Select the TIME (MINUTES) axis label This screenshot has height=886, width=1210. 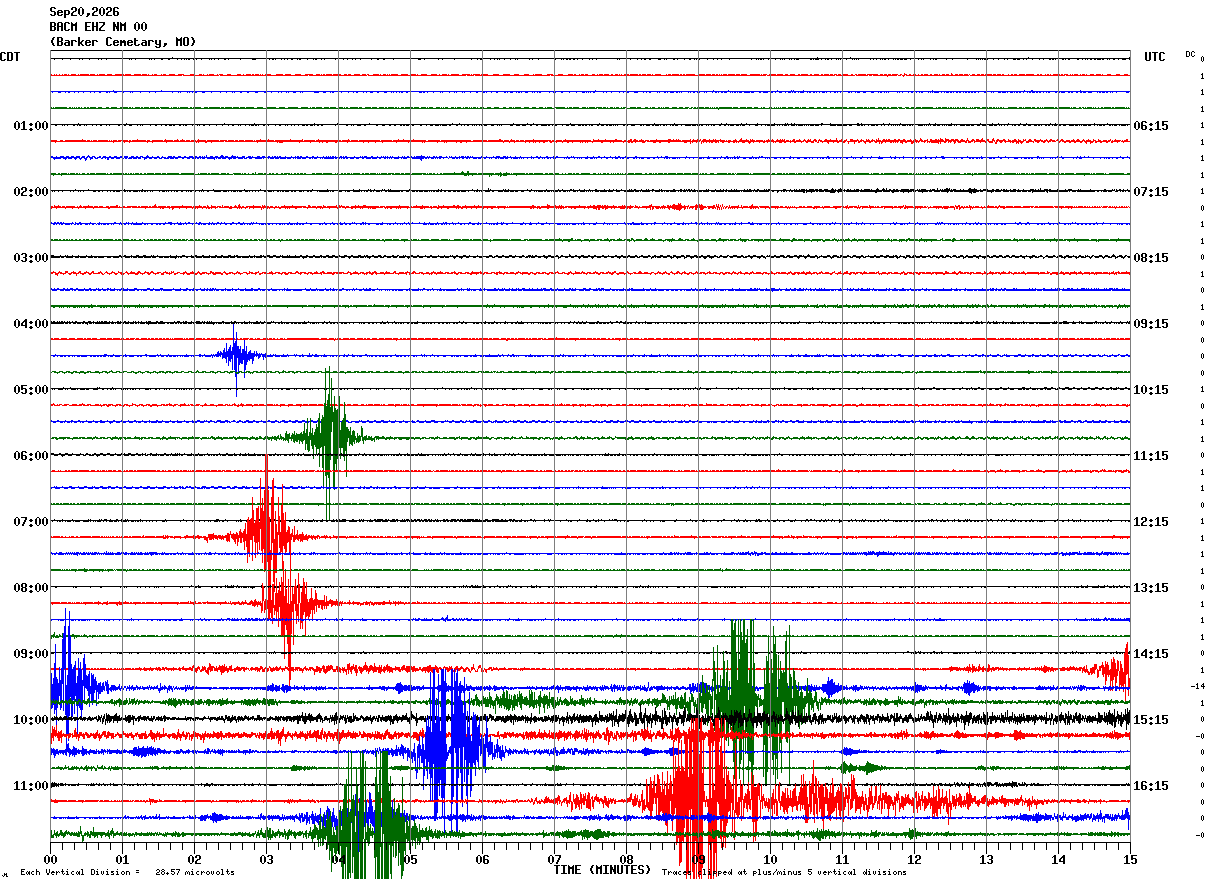[x=602, y=870]
